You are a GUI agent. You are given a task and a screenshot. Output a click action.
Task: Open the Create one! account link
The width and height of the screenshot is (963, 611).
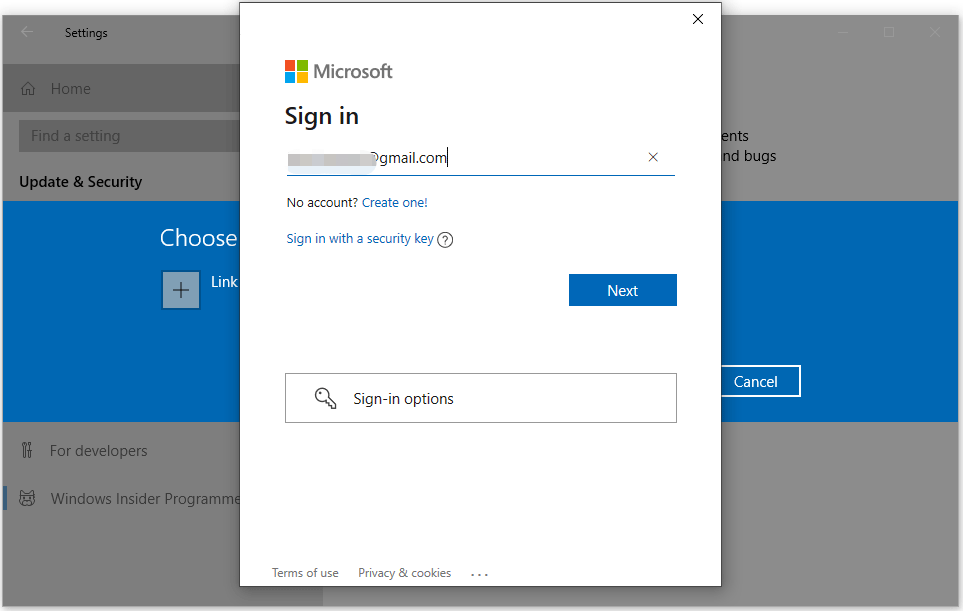click(394, 203)
